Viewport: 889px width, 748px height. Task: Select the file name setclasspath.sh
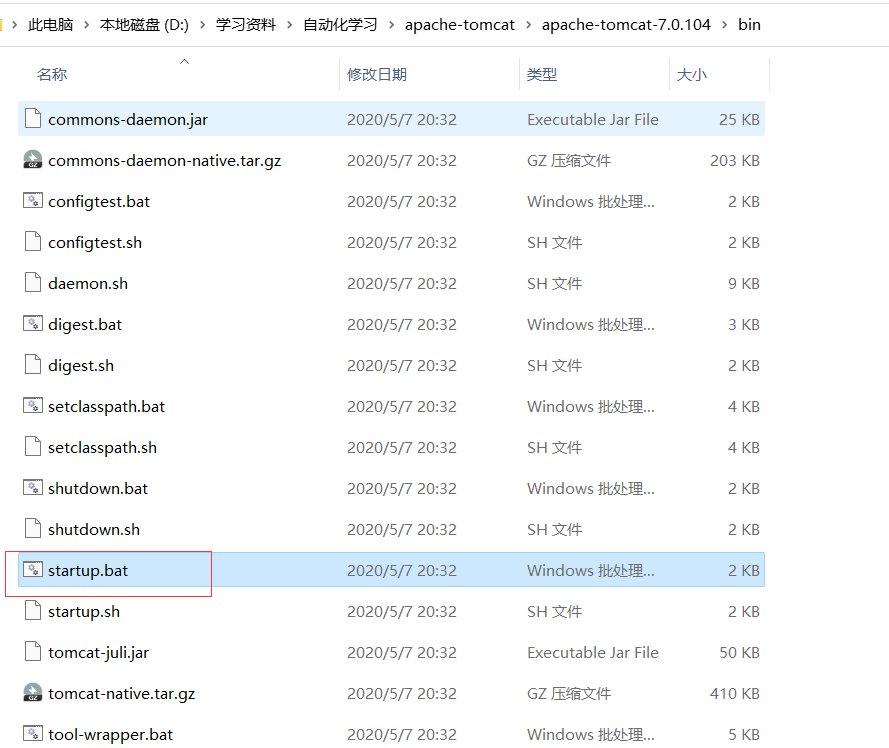(103, 447)
